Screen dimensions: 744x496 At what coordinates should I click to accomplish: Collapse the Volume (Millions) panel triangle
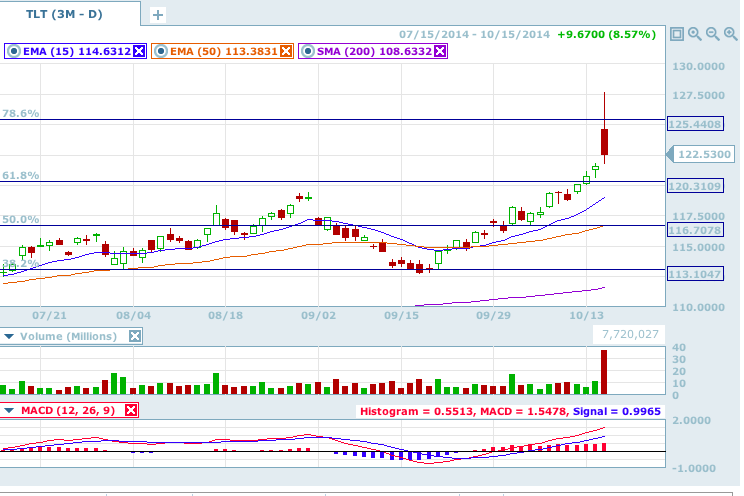[x=9, y=337]
